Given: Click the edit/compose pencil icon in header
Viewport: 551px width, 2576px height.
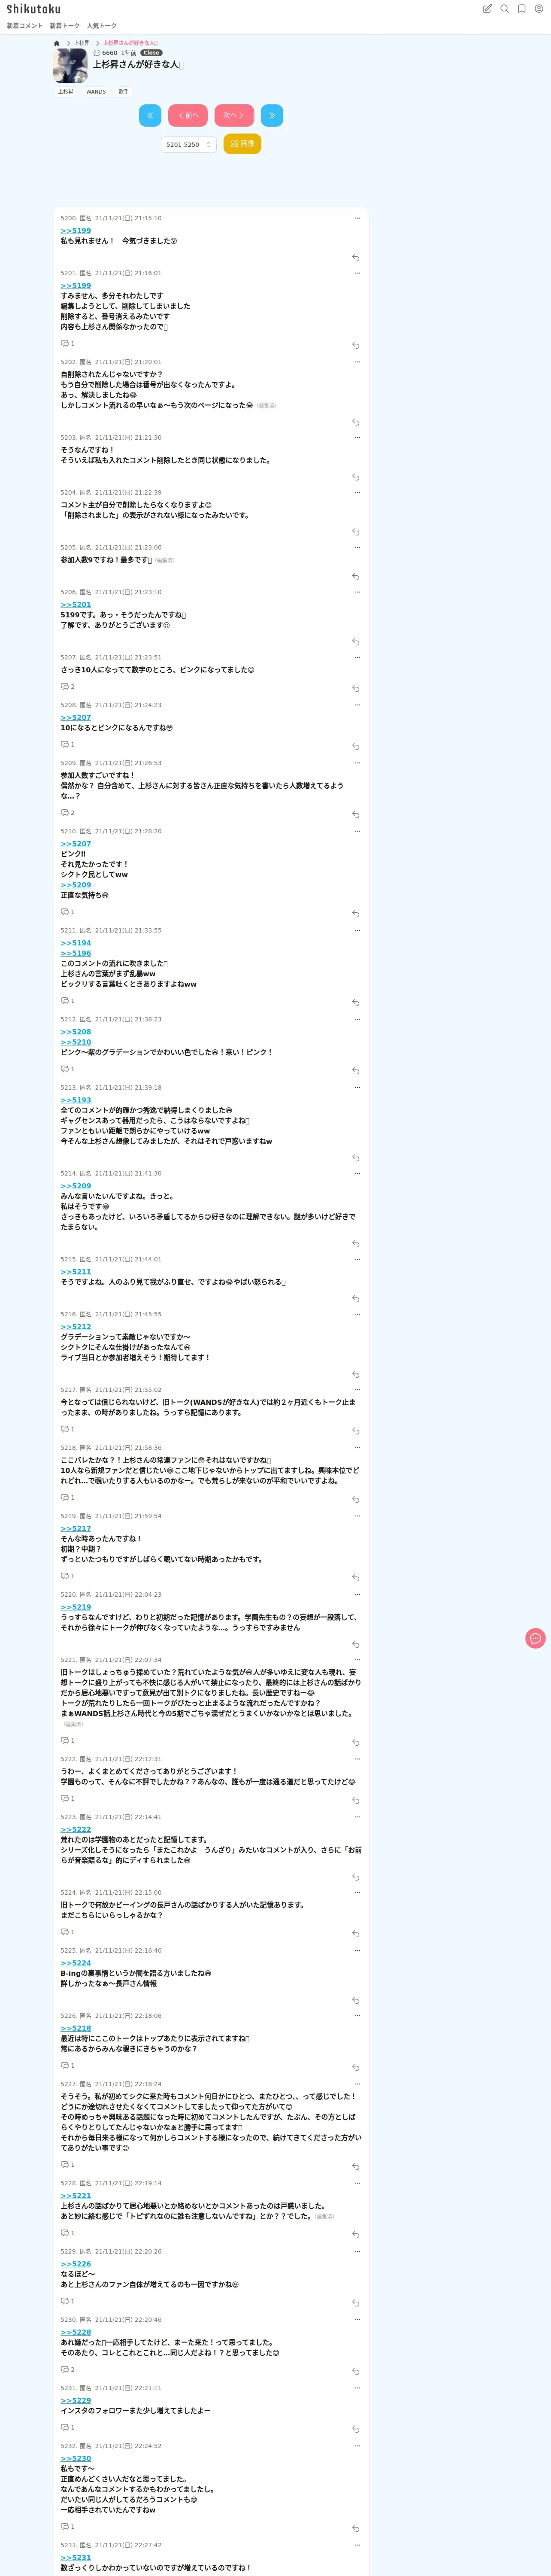Looking at the screenshot, I should click(x=488, y=9).
